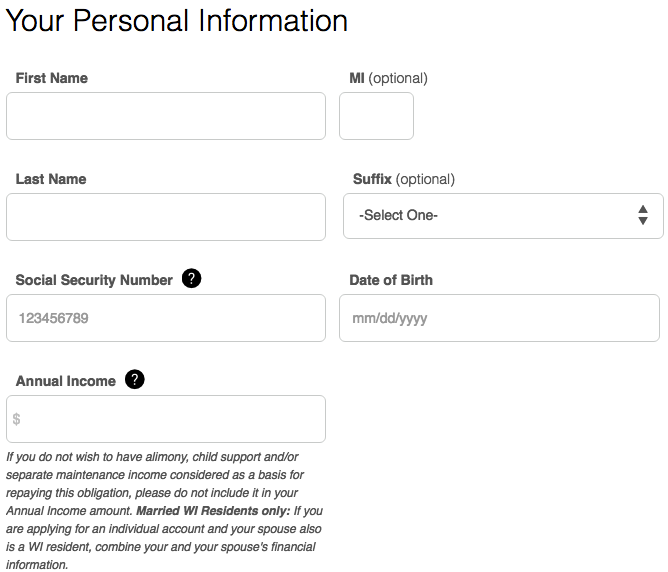Click the Annual Income label text

tap(66, 381)
